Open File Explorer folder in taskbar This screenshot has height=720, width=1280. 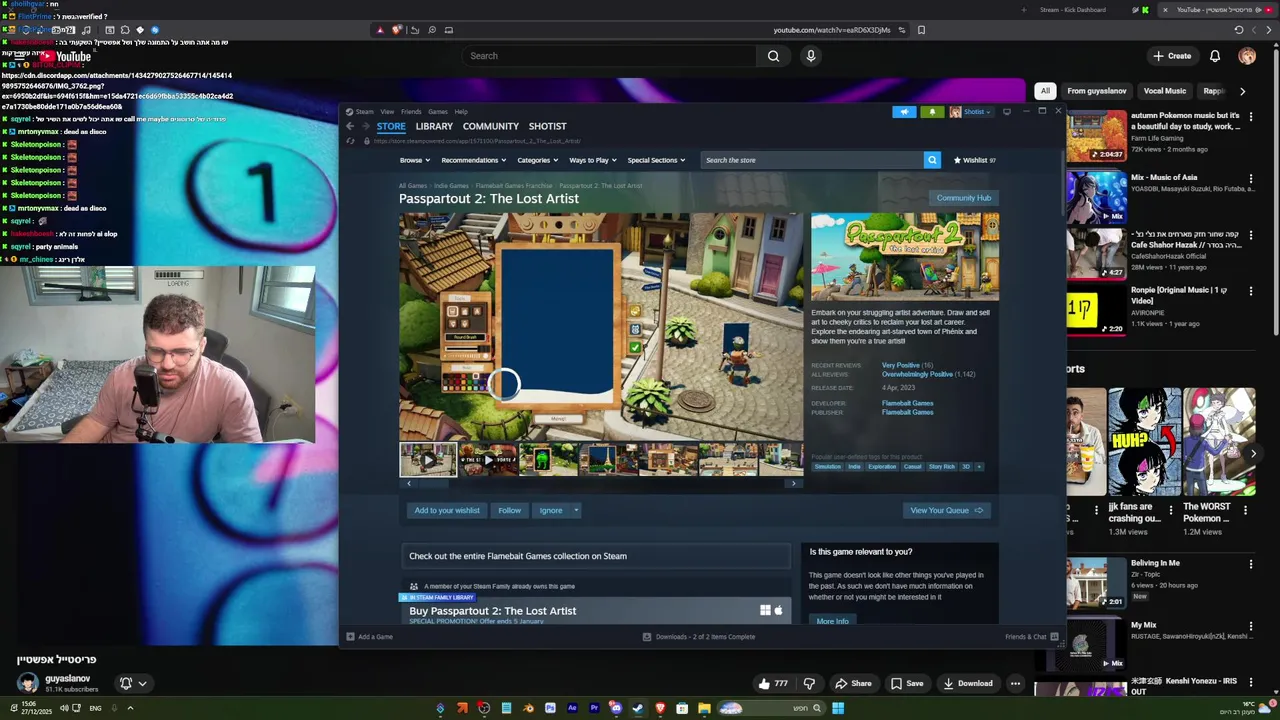(704, 708)
